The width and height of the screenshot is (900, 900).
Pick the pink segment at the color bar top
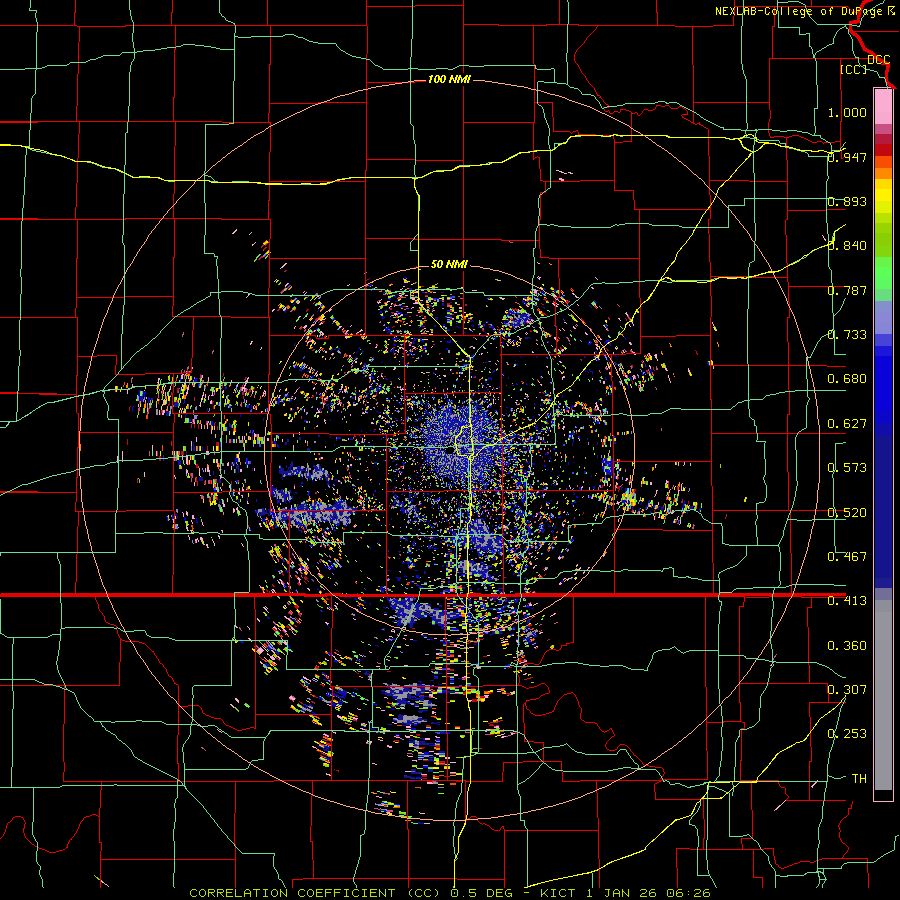coord(883,106)
